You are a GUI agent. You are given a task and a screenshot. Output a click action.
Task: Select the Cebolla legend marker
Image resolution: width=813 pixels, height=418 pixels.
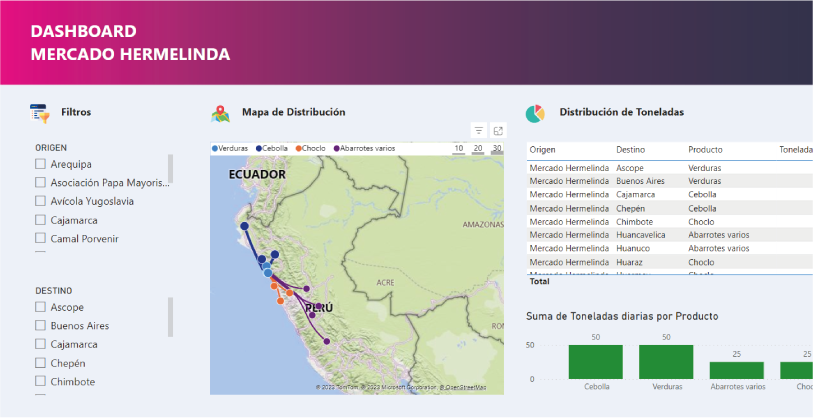tap(259, 148)
